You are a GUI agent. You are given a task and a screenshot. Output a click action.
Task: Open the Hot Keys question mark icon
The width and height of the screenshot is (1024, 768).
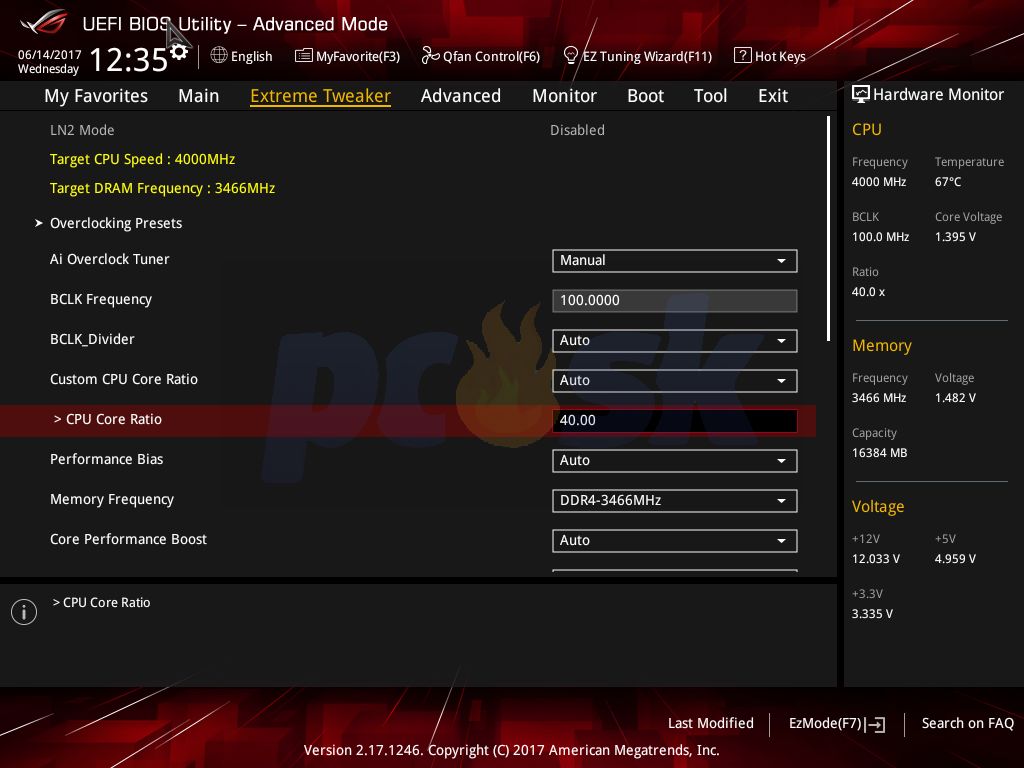point(742,56)
